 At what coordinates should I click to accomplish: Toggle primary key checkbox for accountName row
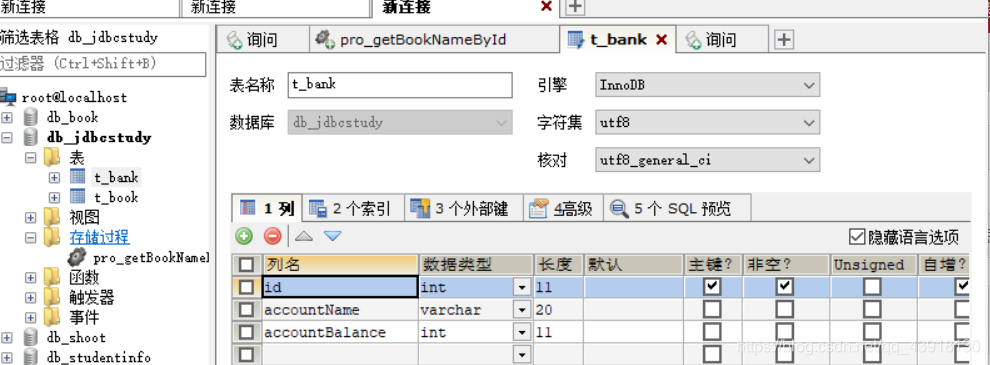point(712,309)
